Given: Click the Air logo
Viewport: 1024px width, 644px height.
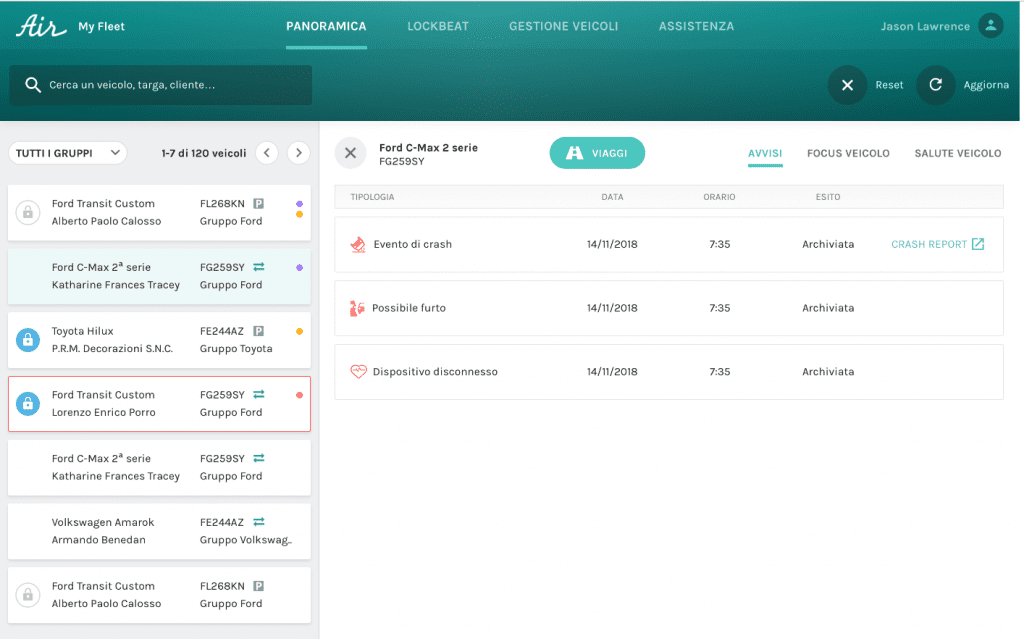Looking at the screenshot, I should tap(41, 26).
